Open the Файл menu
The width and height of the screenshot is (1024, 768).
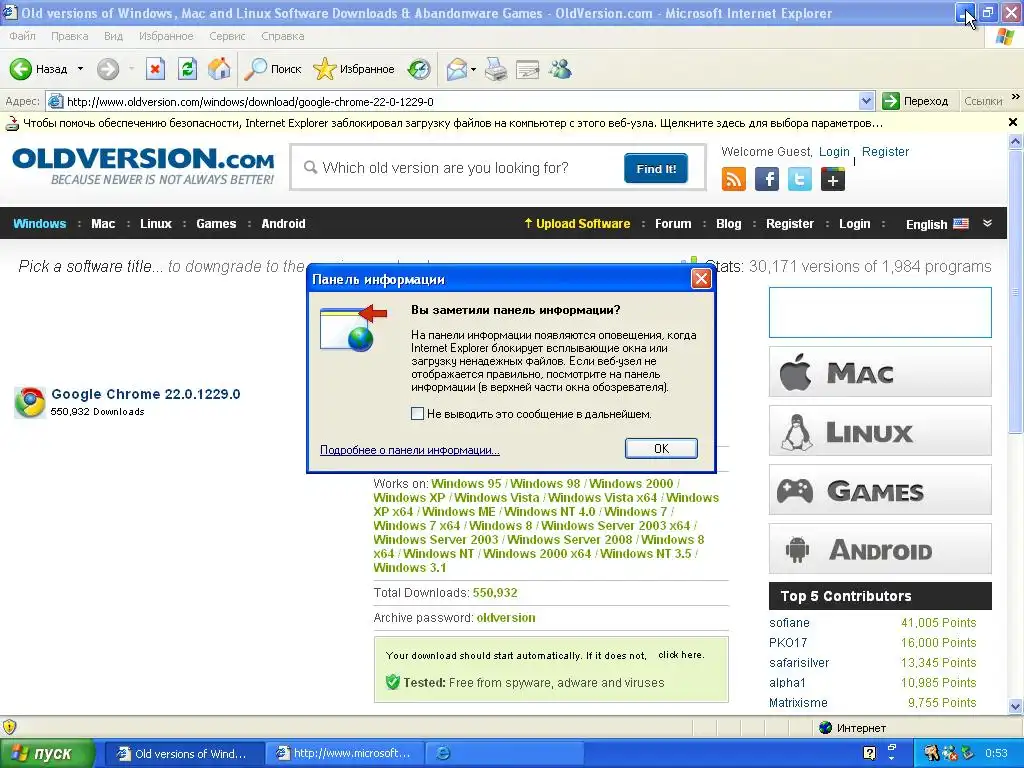coord(22,36)
